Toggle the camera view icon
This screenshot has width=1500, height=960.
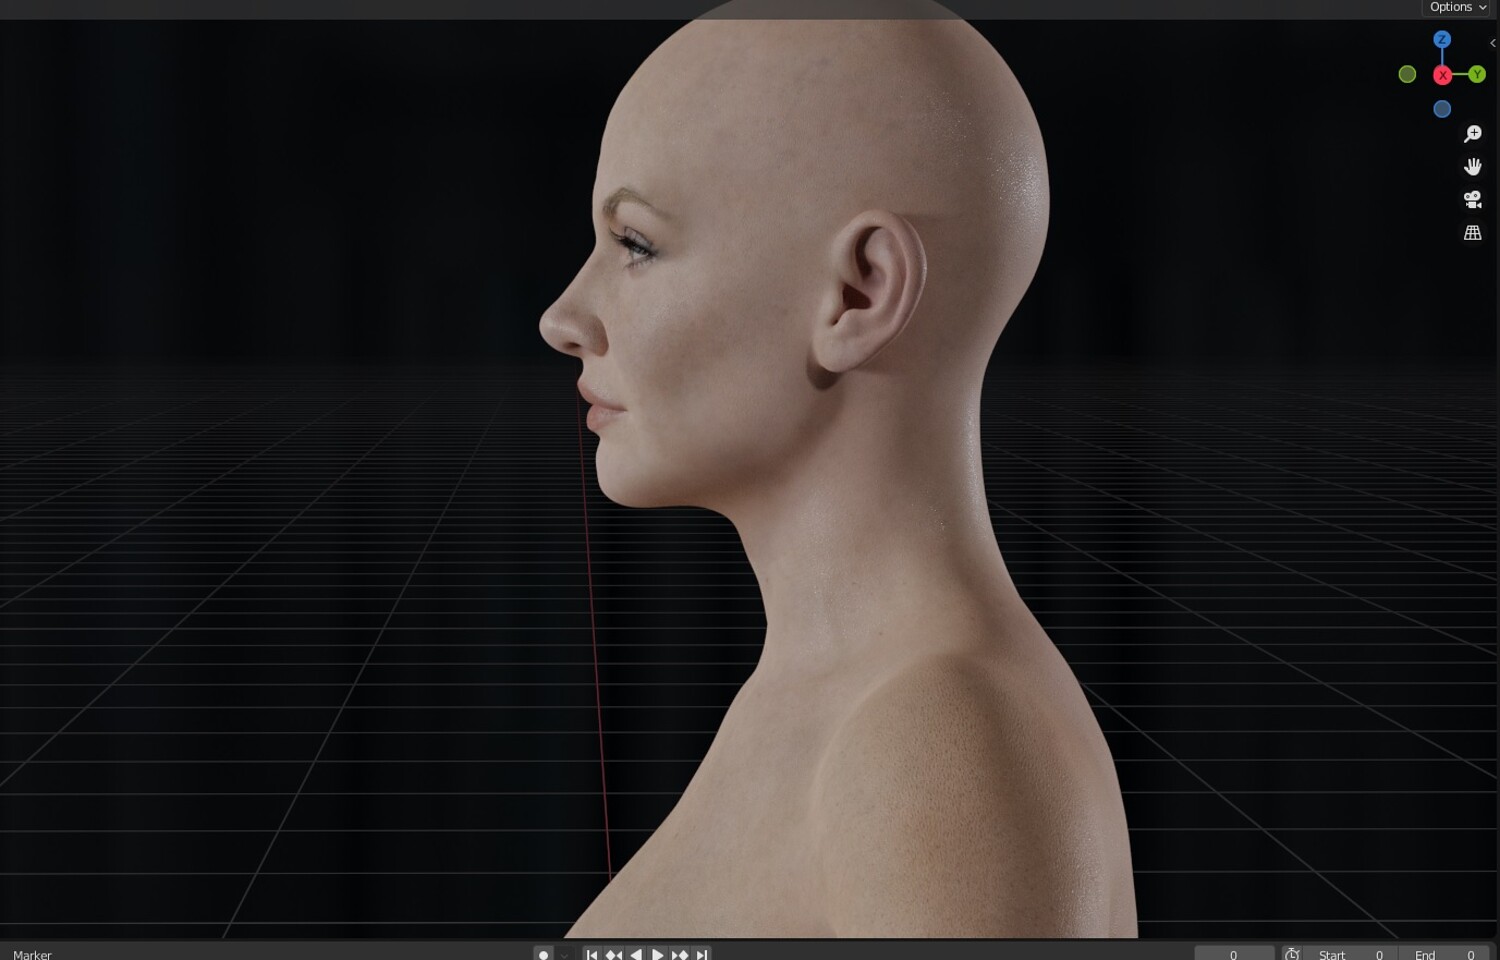1472,199
